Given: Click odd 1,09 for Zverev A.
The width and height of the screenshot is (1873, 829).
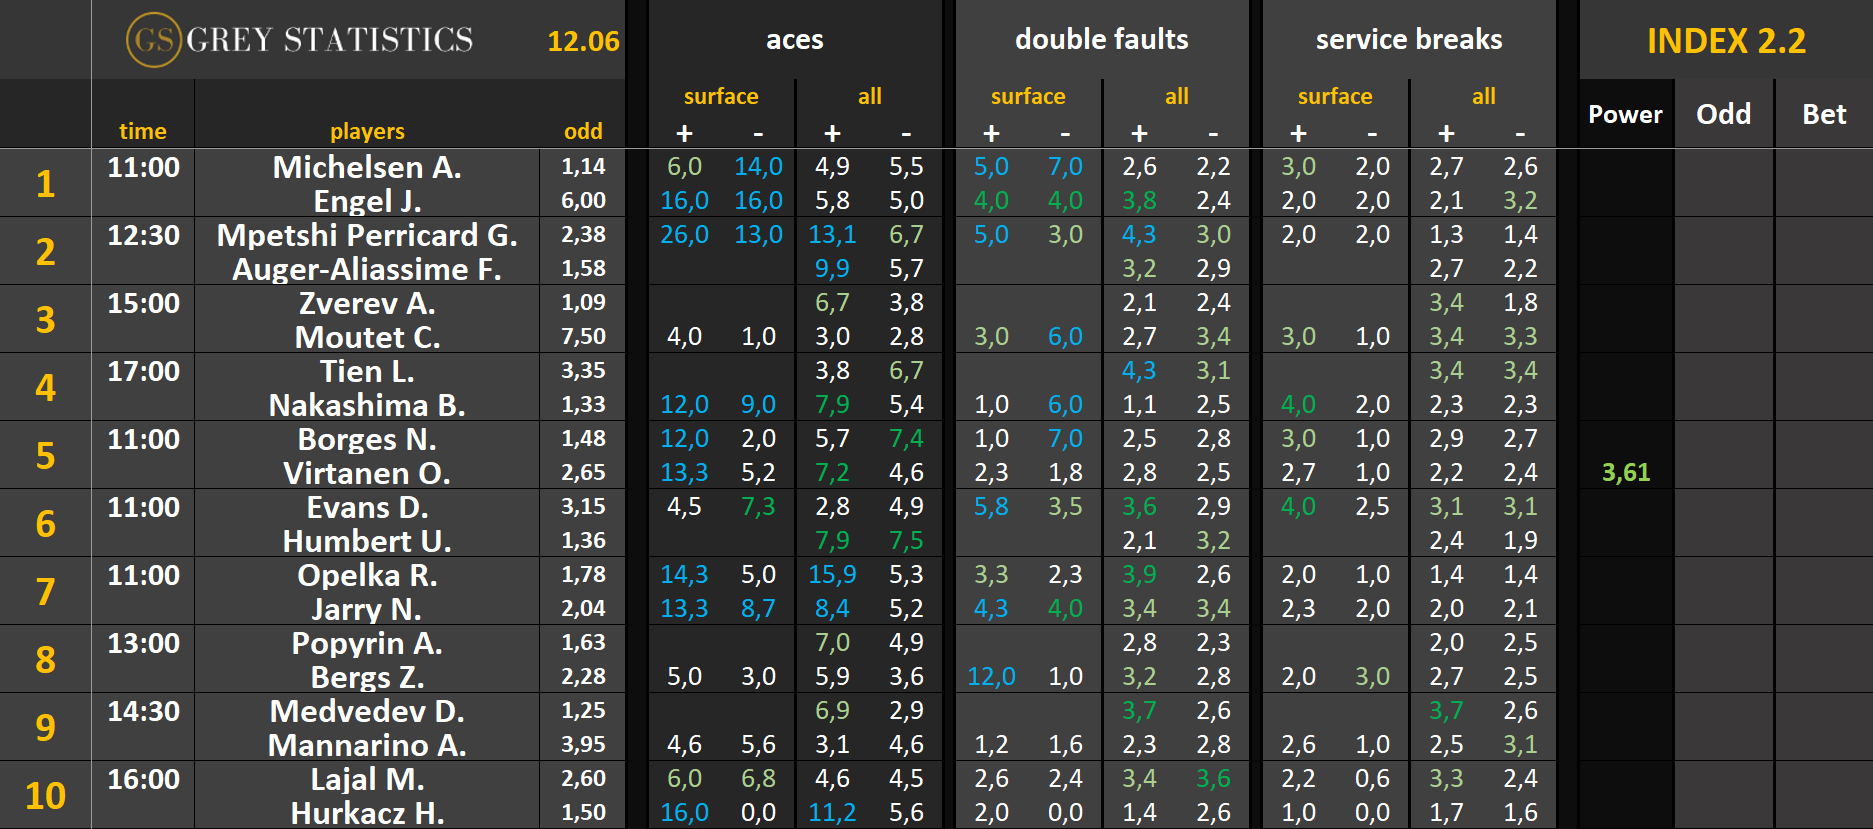Looking at the screenshot, I should [x=583, y=302].
